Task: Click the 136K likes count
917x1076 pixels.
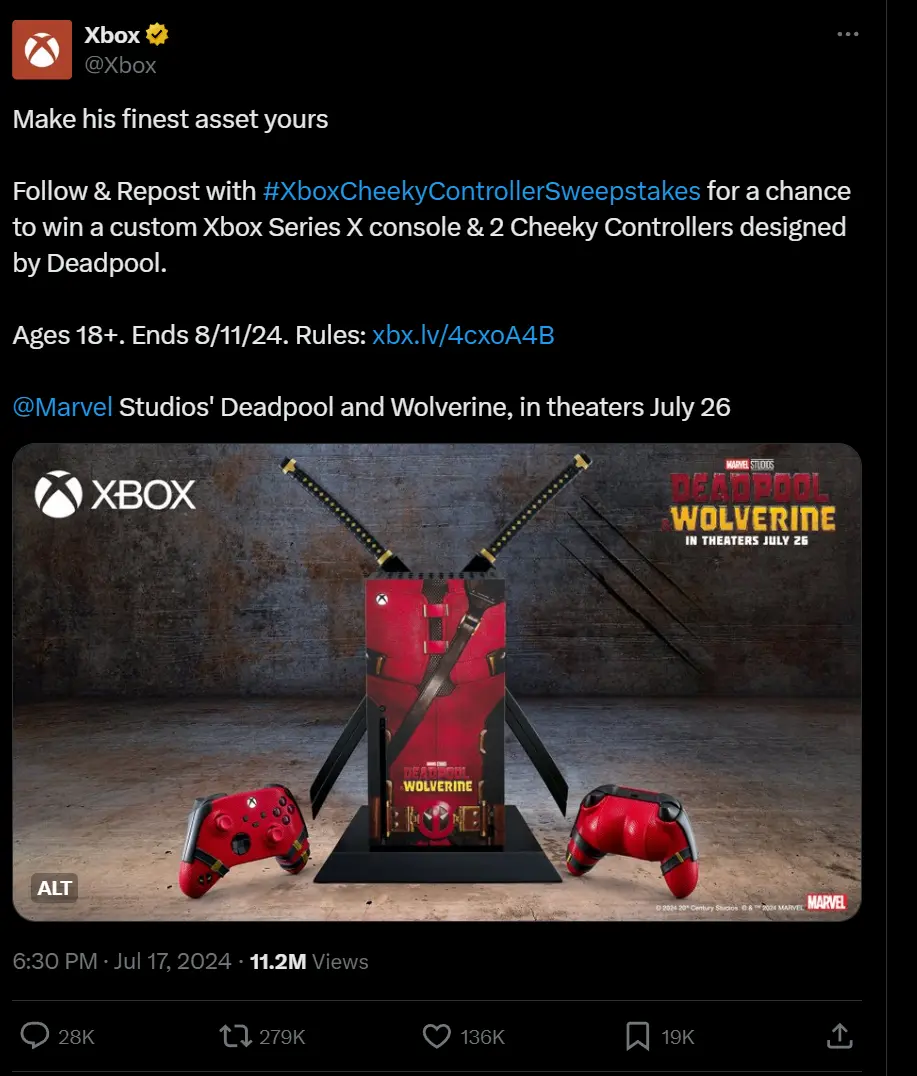Action: [483, 1036]
